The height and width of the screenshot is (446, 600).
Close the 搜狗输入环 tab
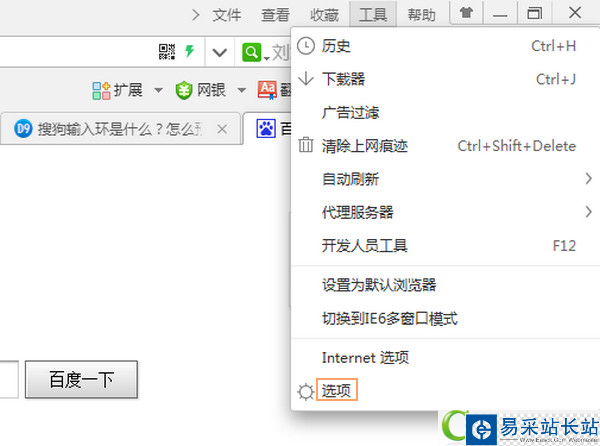(x=222, y=129)
